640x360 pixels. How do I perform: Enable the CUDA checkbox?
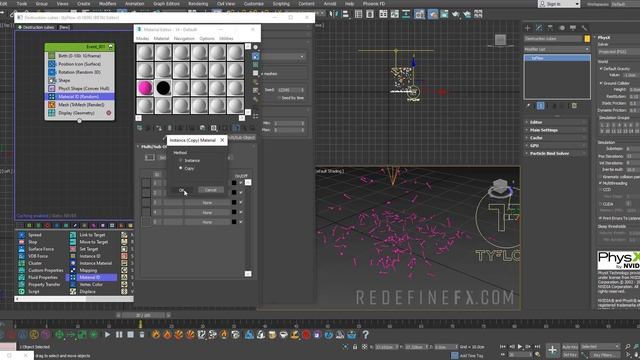tap(601, 204)
